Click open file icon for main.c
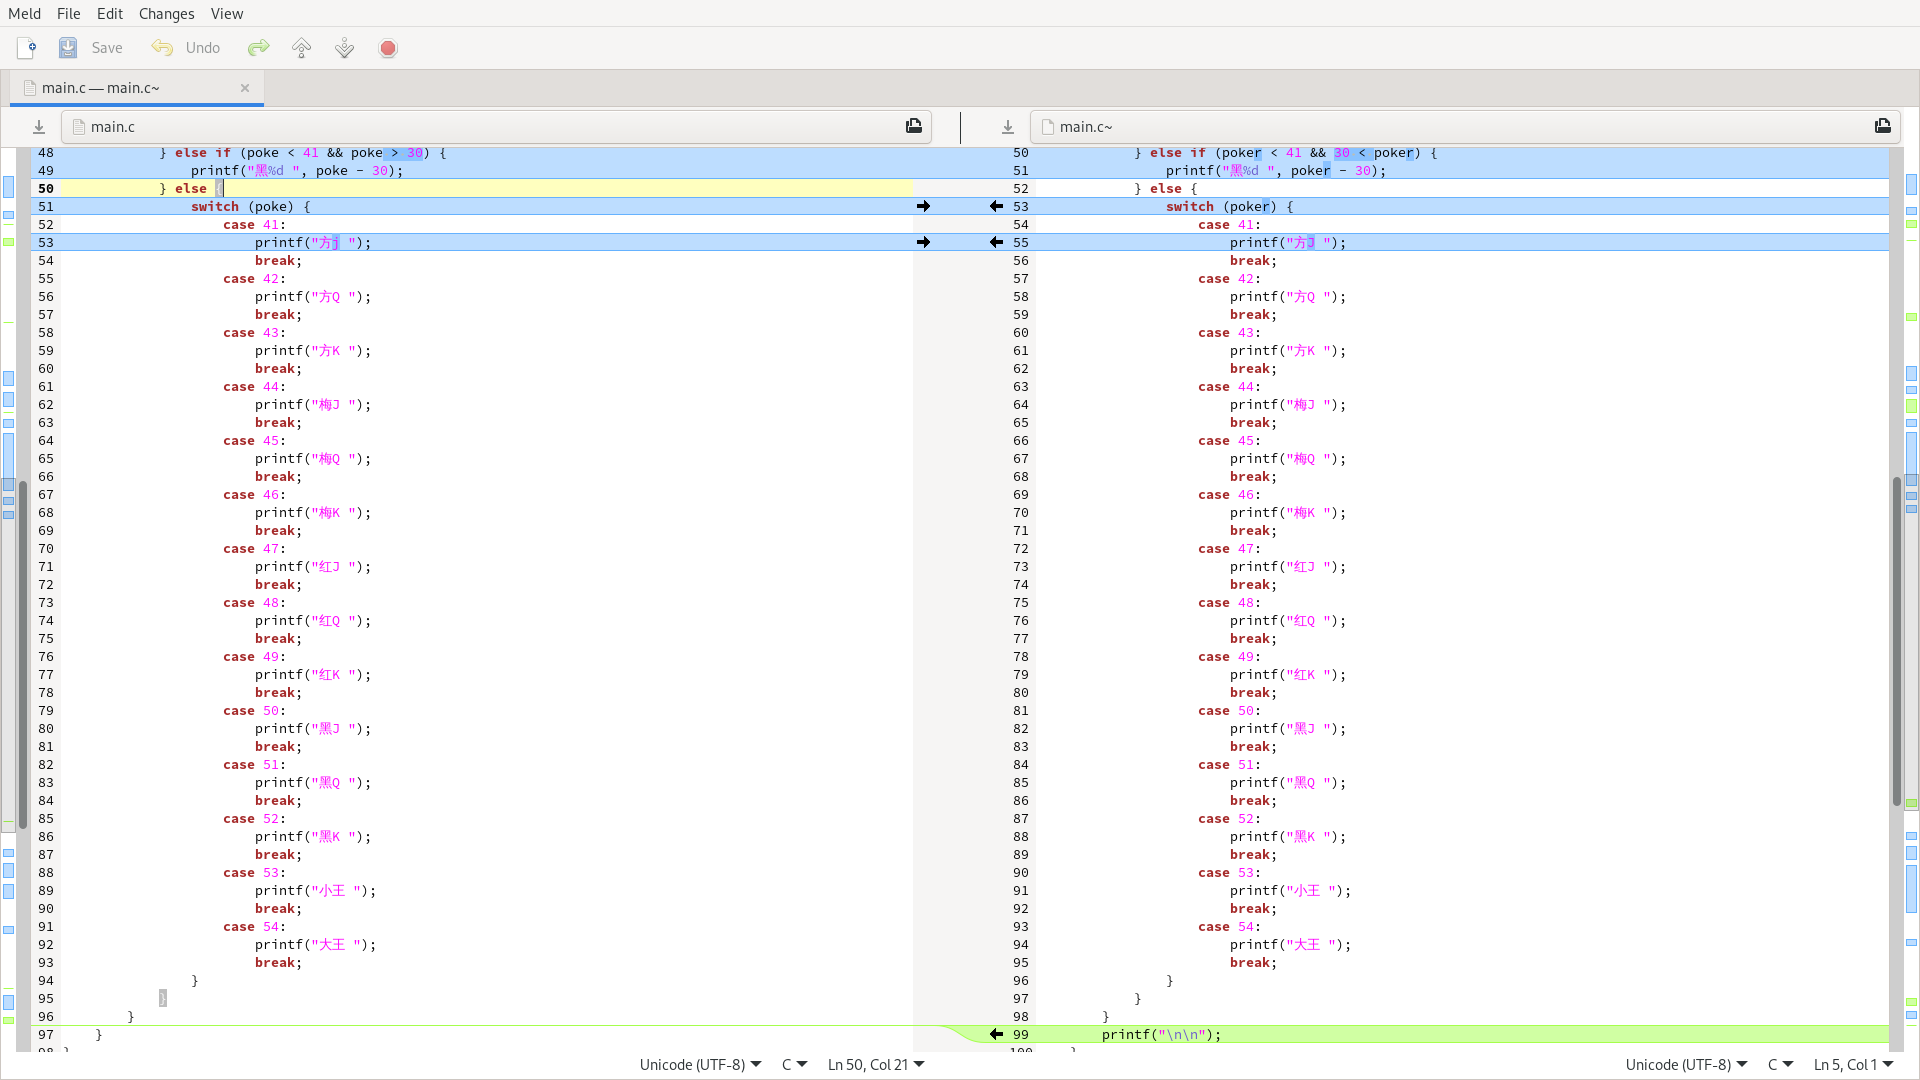The height and width of the screenshot is (1080, 1920). click(x=914, y=126)
